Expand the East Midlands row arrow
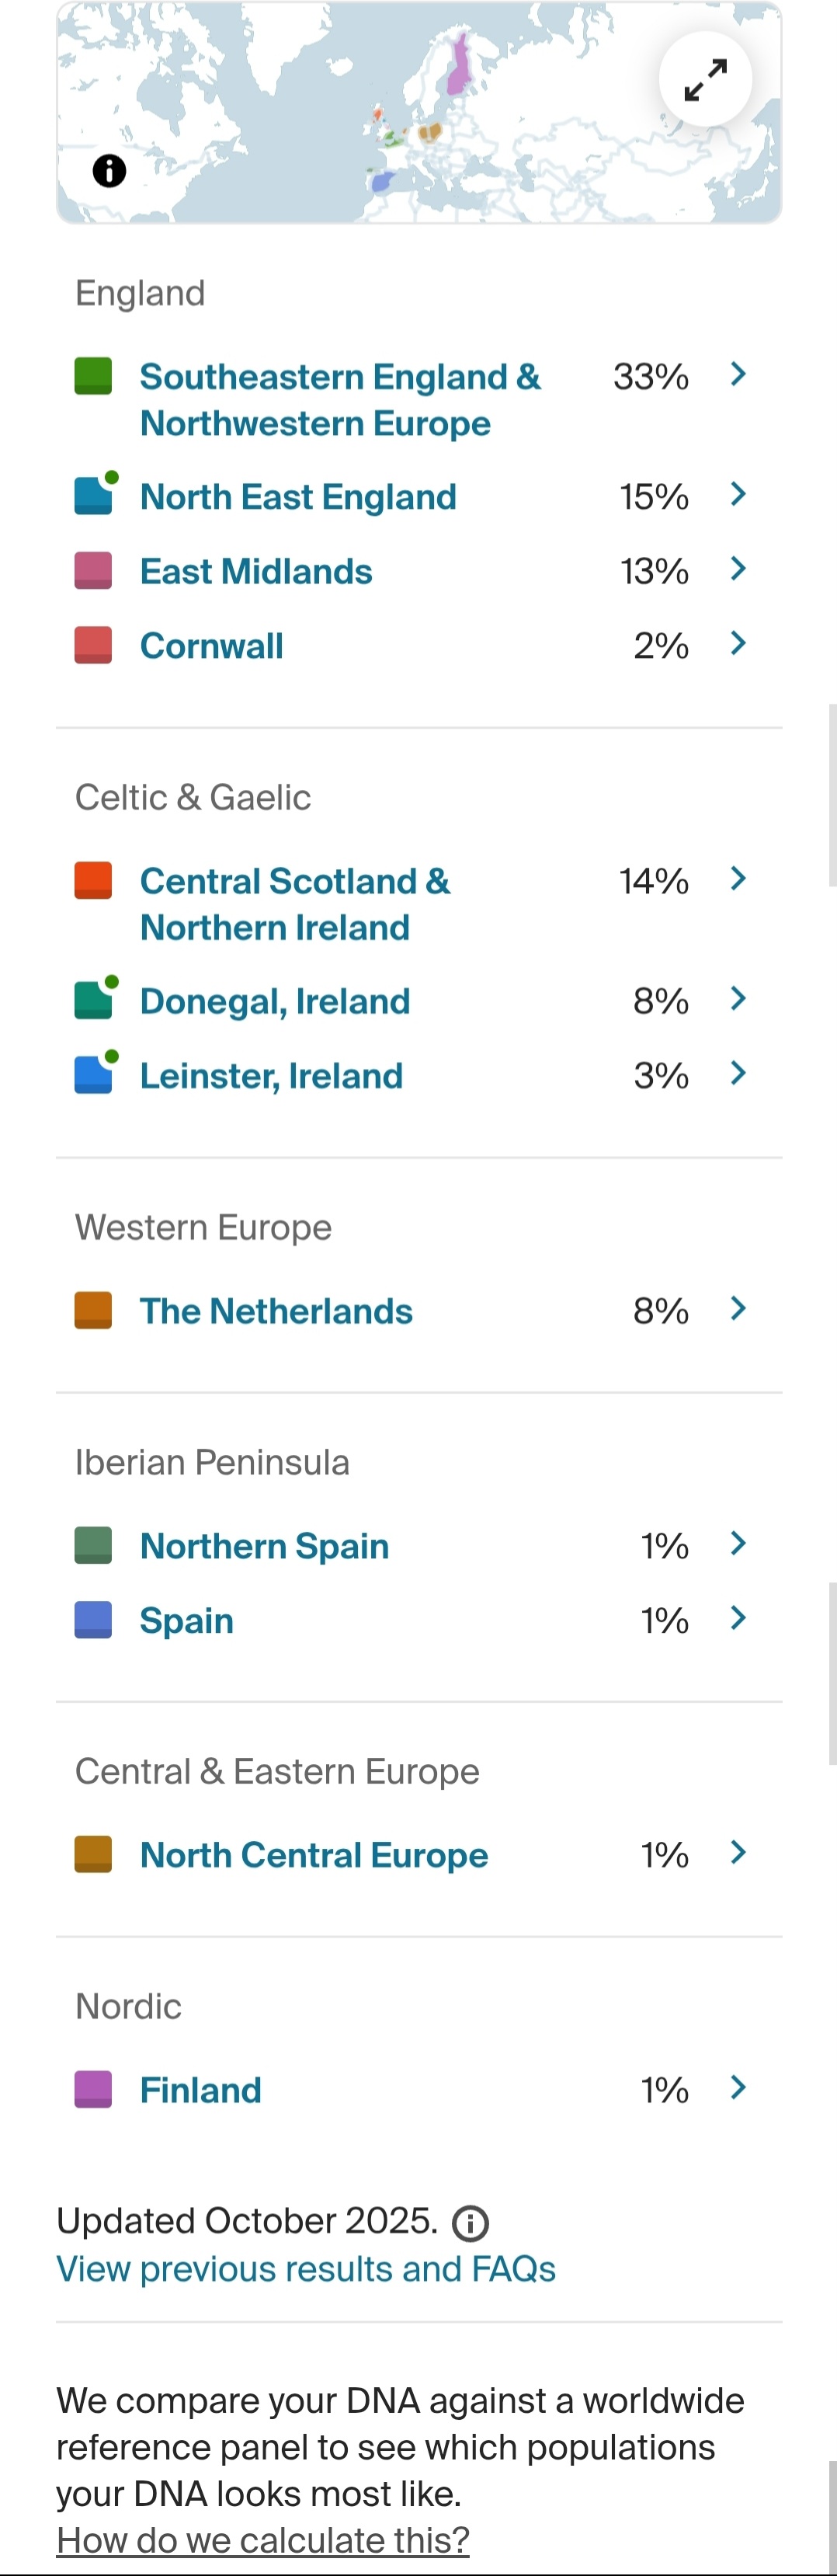Image resolution: width=837 pixels, height=2576 pixels. pyautogui.click(x=738, y=569)
